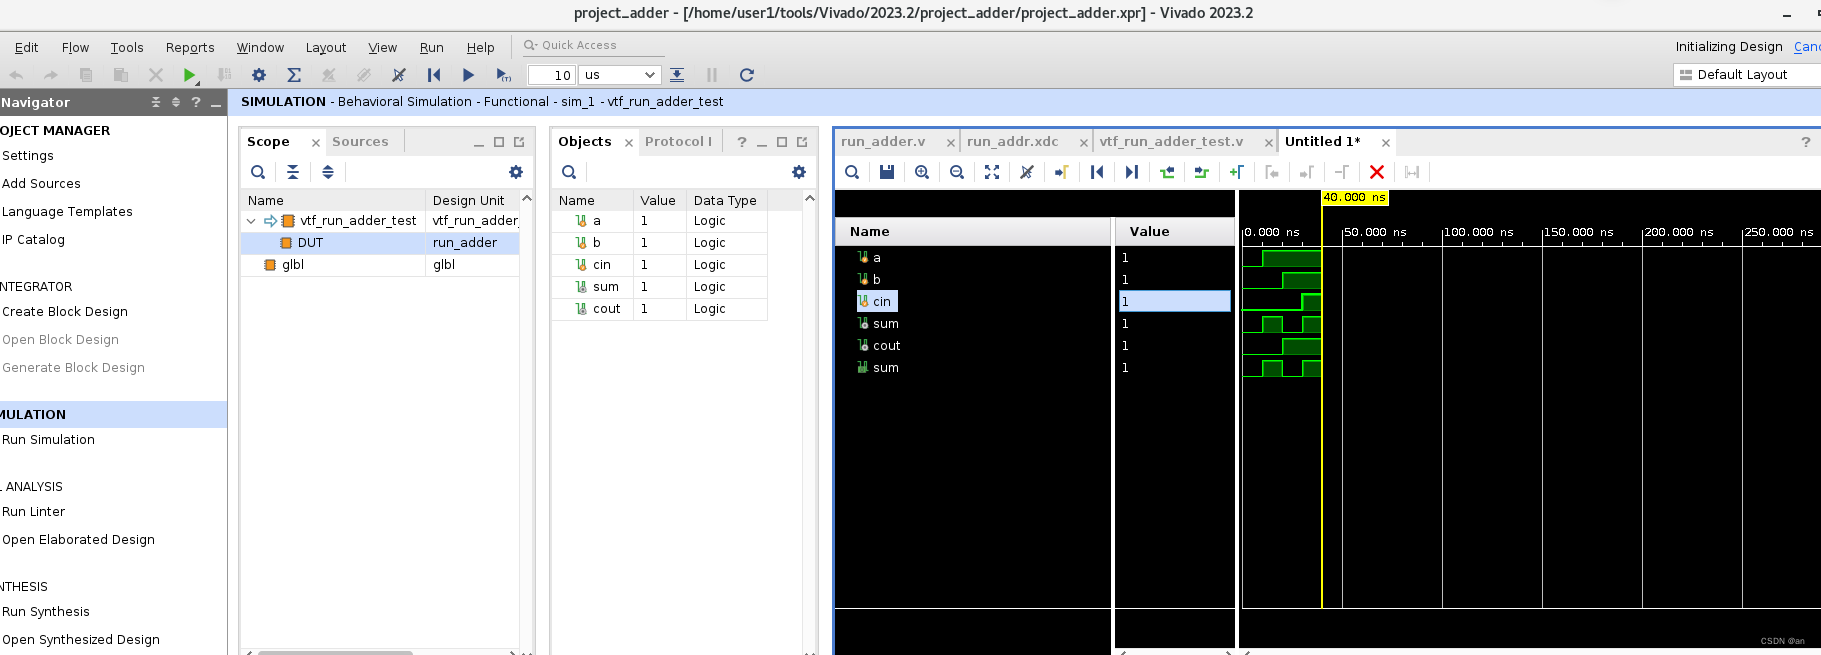Viewport: 1821px width, 655px height.
Task: Toggle the cursor-lock icon in waveform toolbar
Action: (1027, 172)
